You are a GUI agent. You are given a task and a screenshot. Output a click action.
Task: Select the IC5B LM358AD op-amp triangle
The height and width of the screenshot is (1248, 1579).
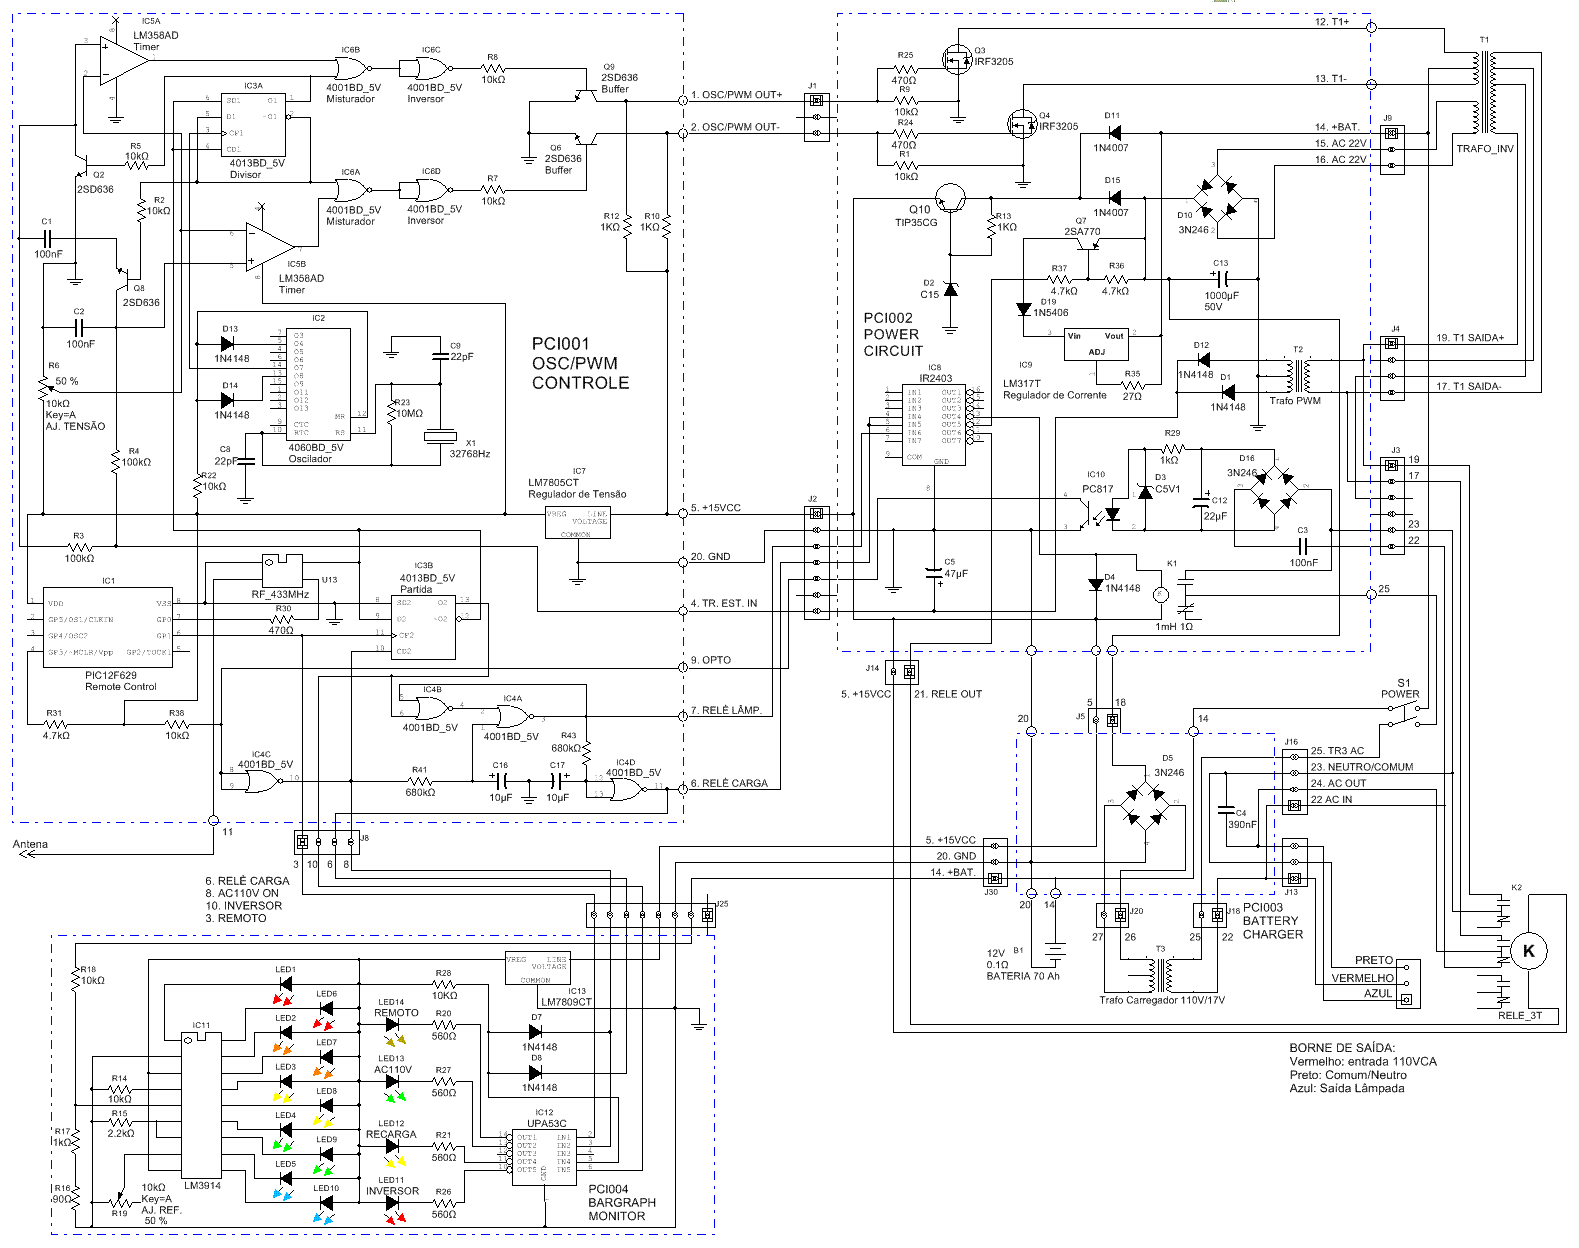[270, 248]
